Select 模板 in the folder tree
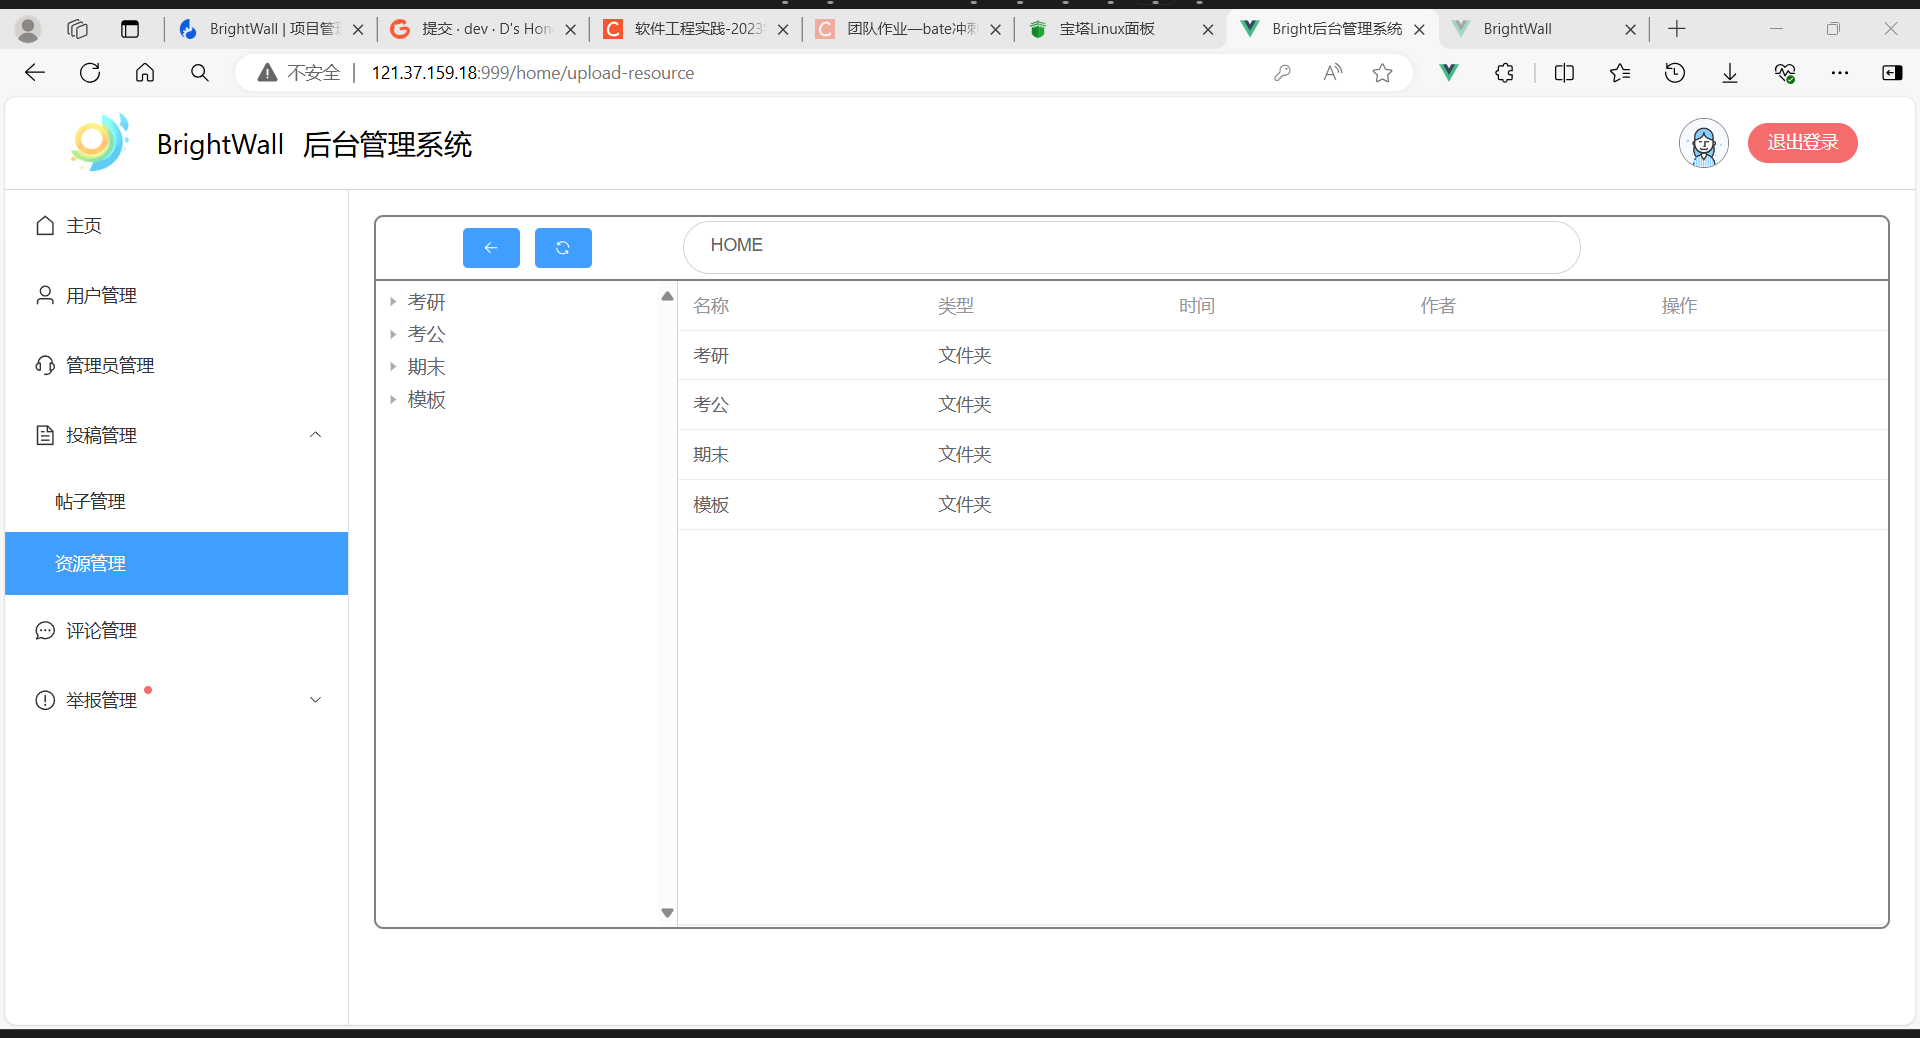The image size is (1920, 1038). click(427, 400)
